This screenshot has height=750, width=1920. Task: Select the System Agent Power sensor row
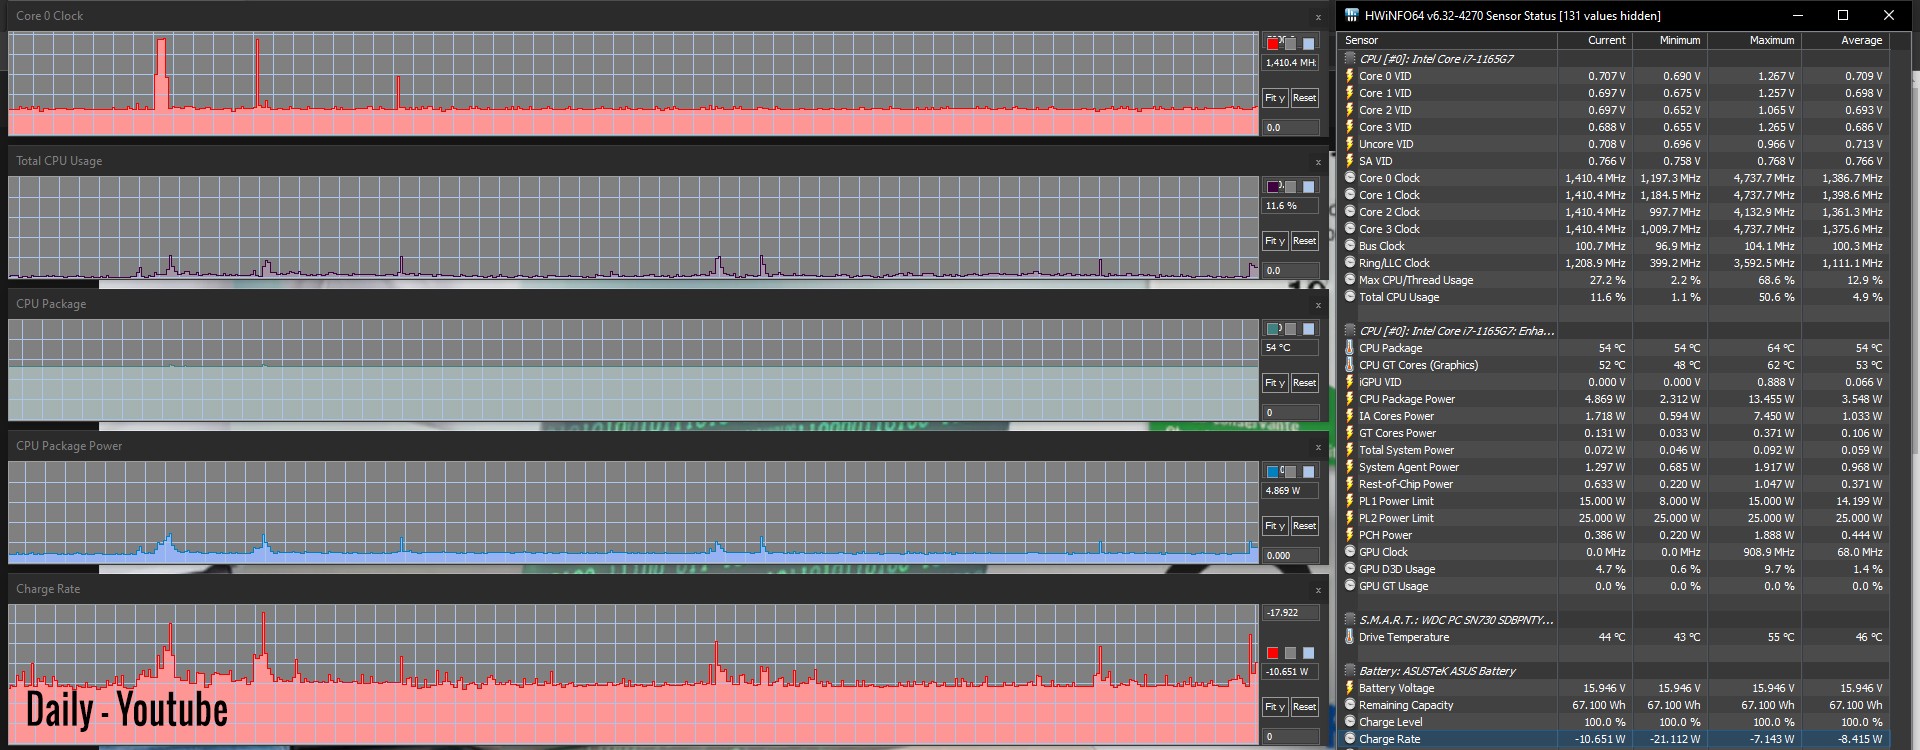click(x=1615, y=467)
